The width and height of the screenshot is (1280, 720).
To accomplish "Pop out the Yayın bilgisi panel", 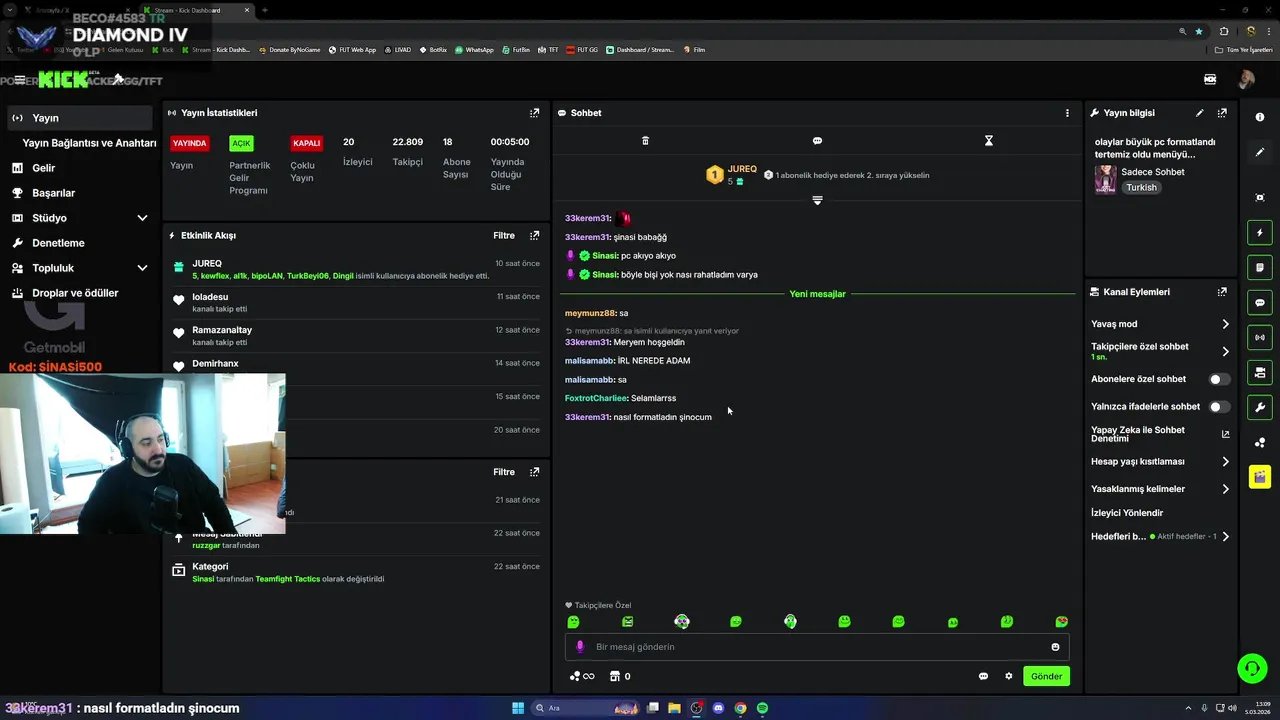I will point(1222,113).
